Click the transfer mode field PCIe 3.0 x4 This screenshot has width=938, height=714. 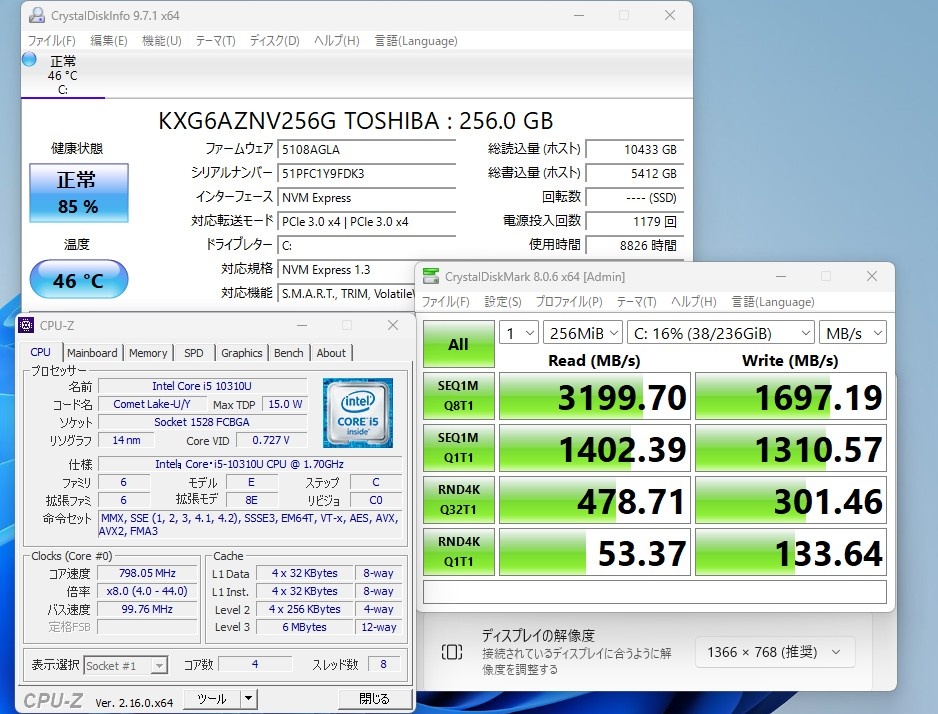(x=366, y=221)
